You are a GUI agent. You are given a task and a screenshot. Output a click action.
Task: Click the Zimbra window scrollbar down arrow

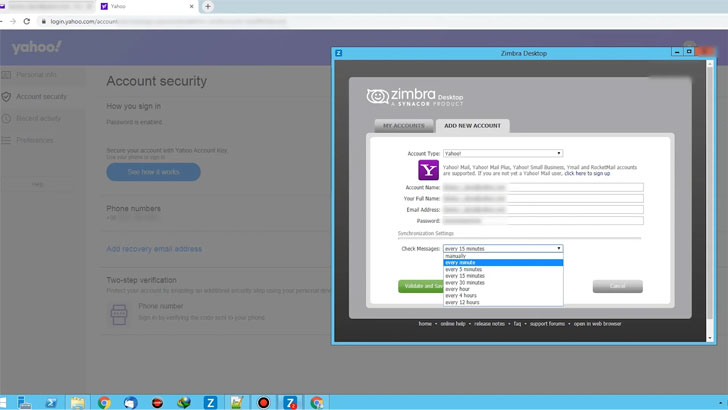pyautogui.click(x=709, y=338)
